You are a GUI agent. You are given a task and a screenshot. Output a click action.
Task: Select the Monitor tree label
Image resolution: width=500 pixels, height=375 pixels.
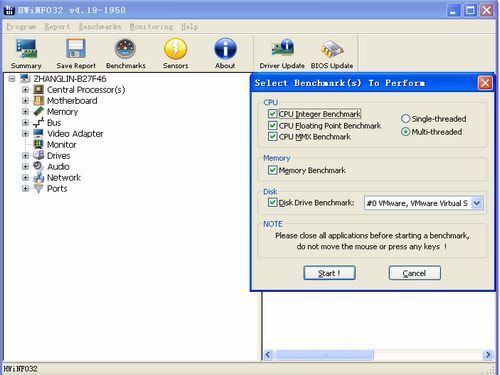(x=61, y=145)
